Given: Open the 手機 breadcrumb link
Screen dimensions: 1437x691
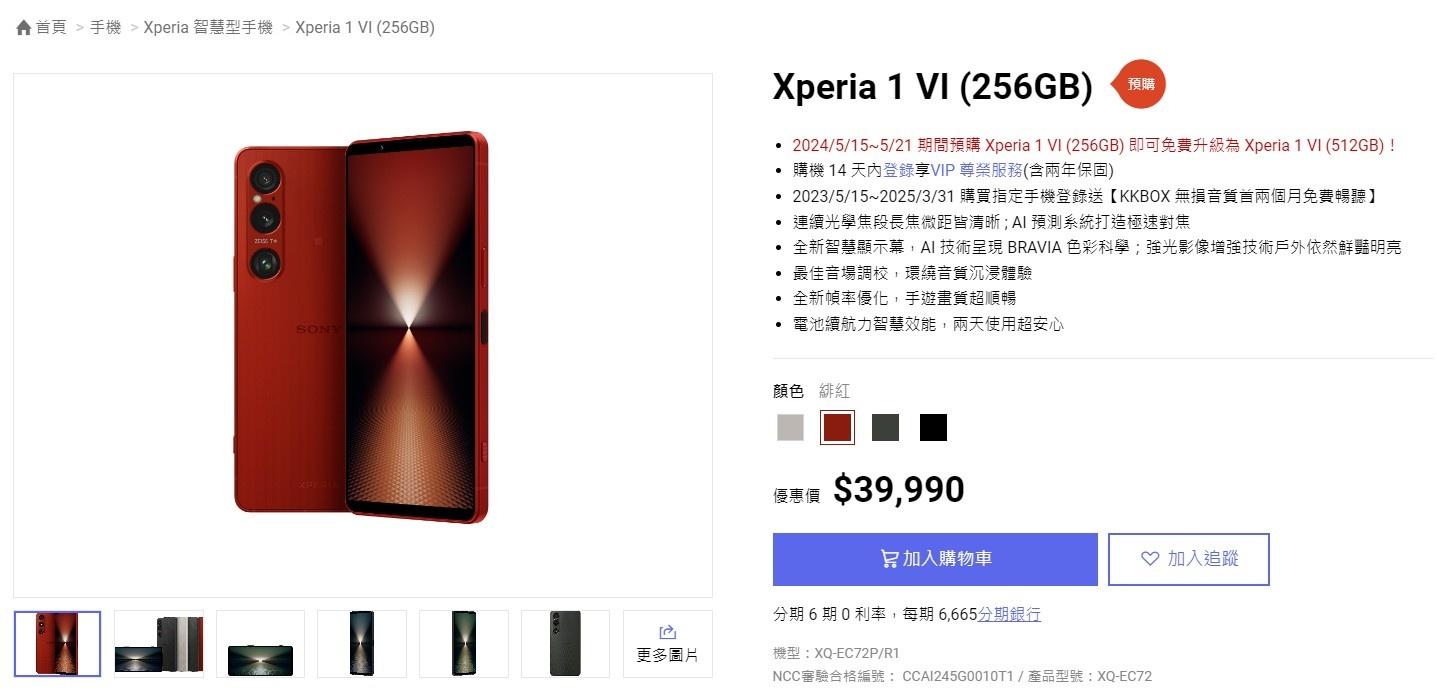Looking at the screenshot, I should click(105, 28).
